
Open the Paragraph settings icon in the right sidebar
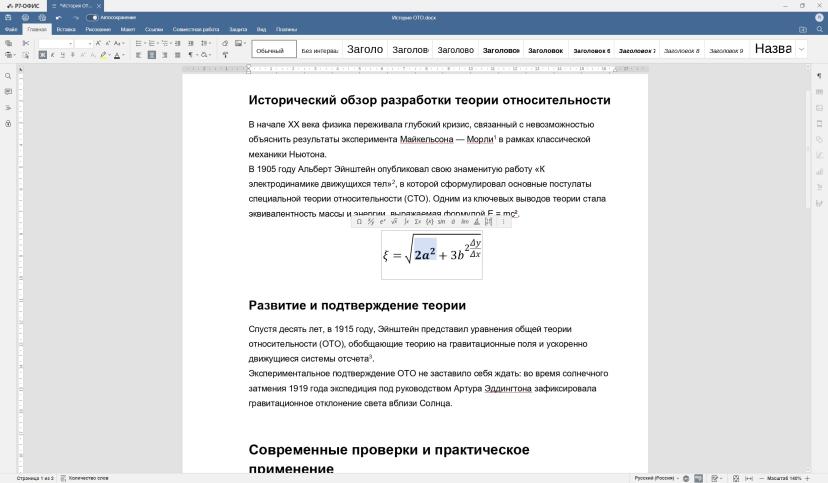point(819,76)
